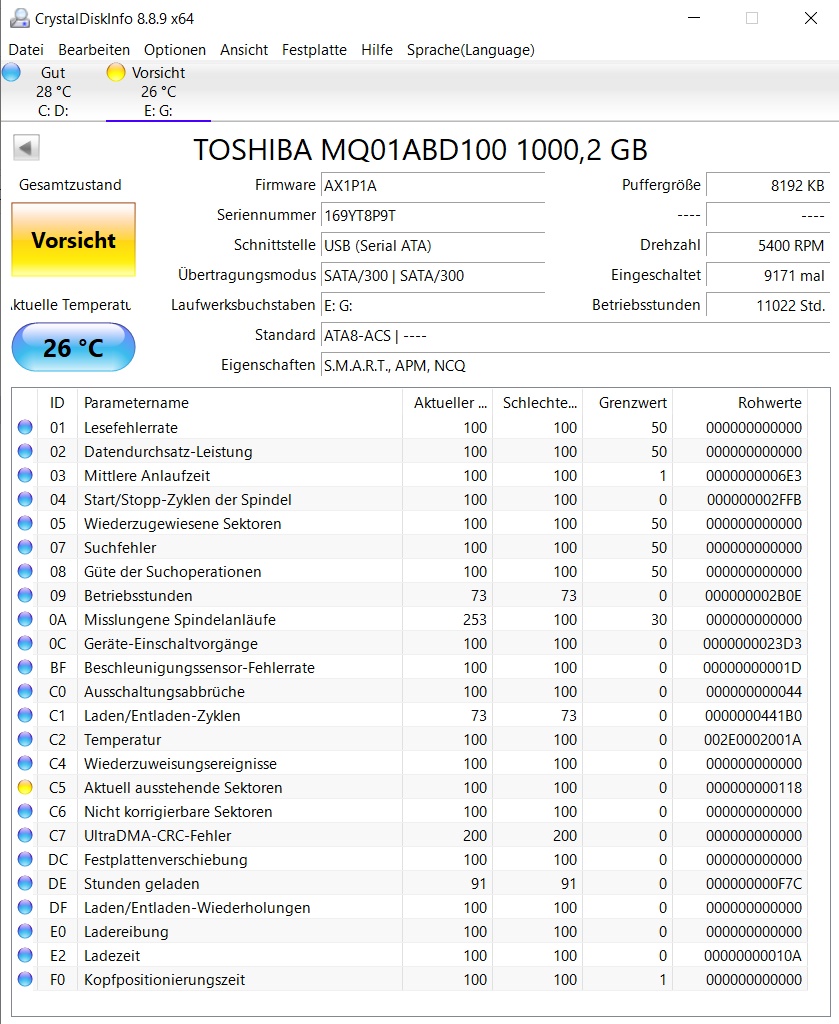
Task: Click the blue status icon for Datendurchsatz-Leistung
Action: (x=25, y=451)
